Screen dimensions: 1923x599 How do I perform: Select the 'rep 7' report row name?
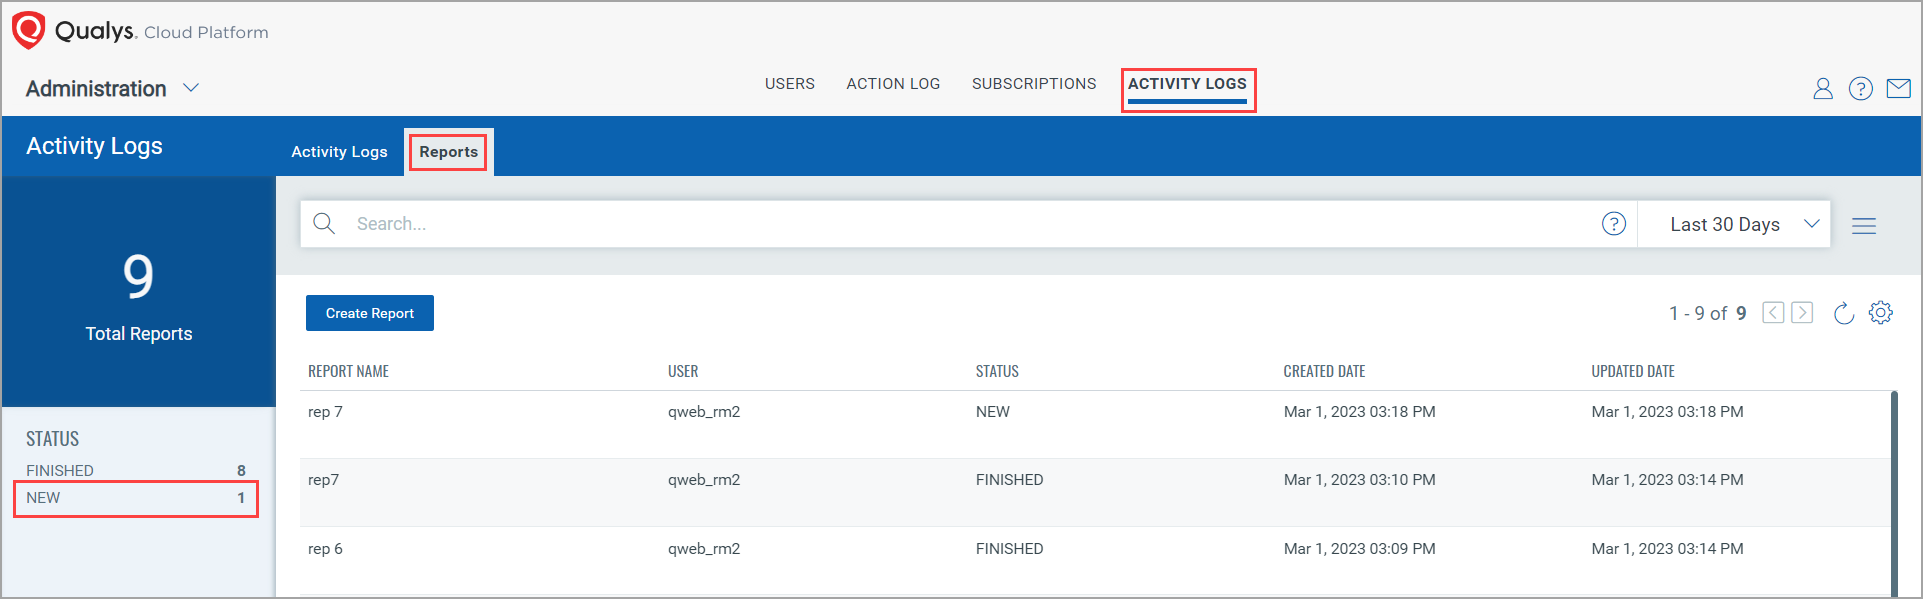click(325, 412)
